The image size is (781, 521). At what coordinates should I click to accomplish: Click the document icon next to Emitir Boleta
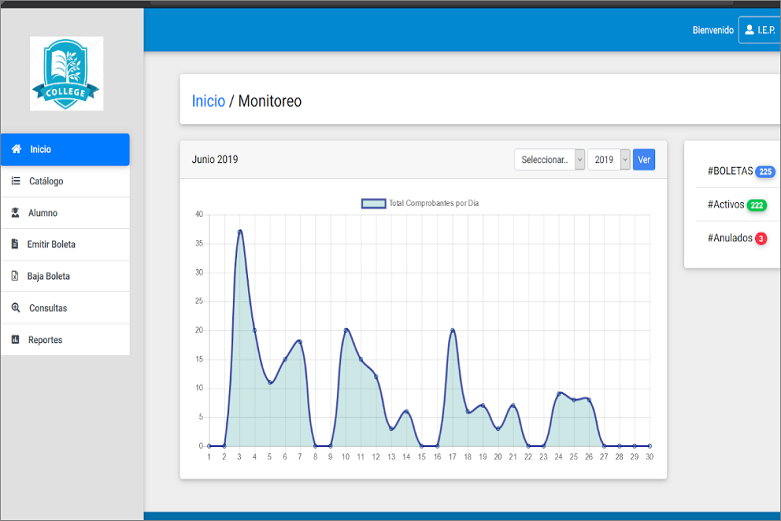pos(16,244)
